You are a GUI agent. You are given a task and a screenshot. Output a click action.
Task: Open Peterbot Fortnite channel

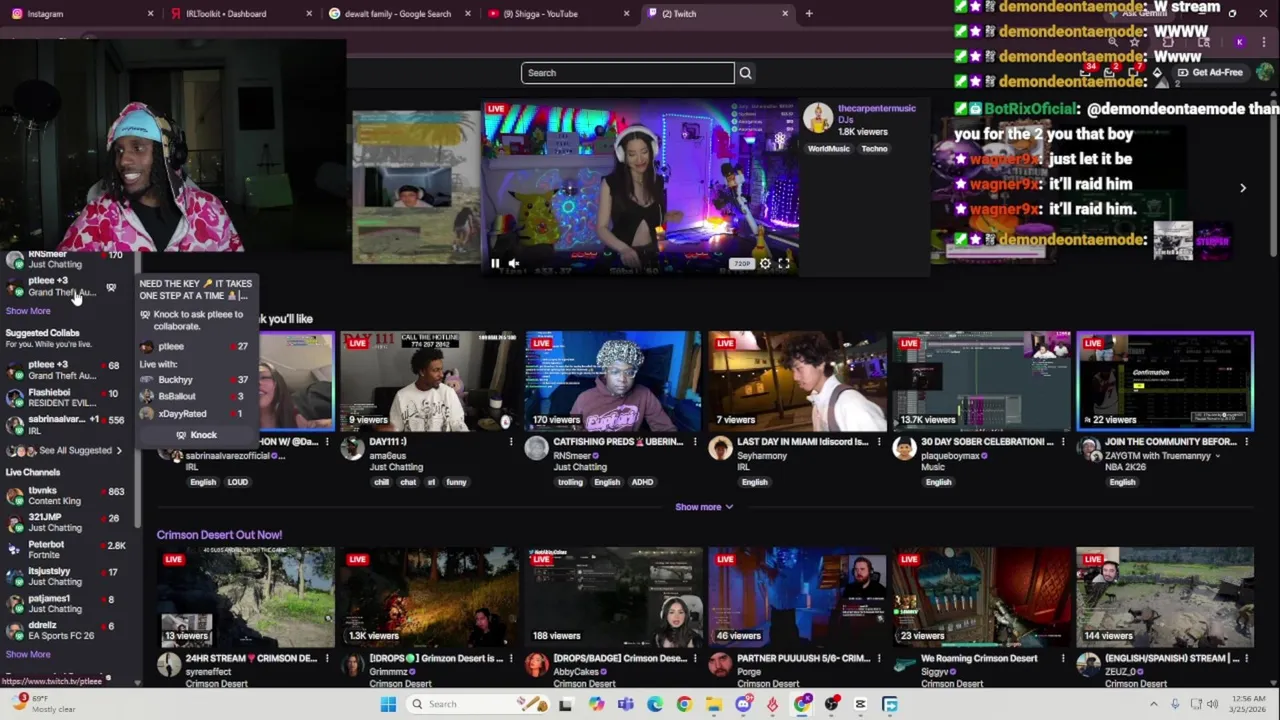pyautogui.click(x=65, y=550)
